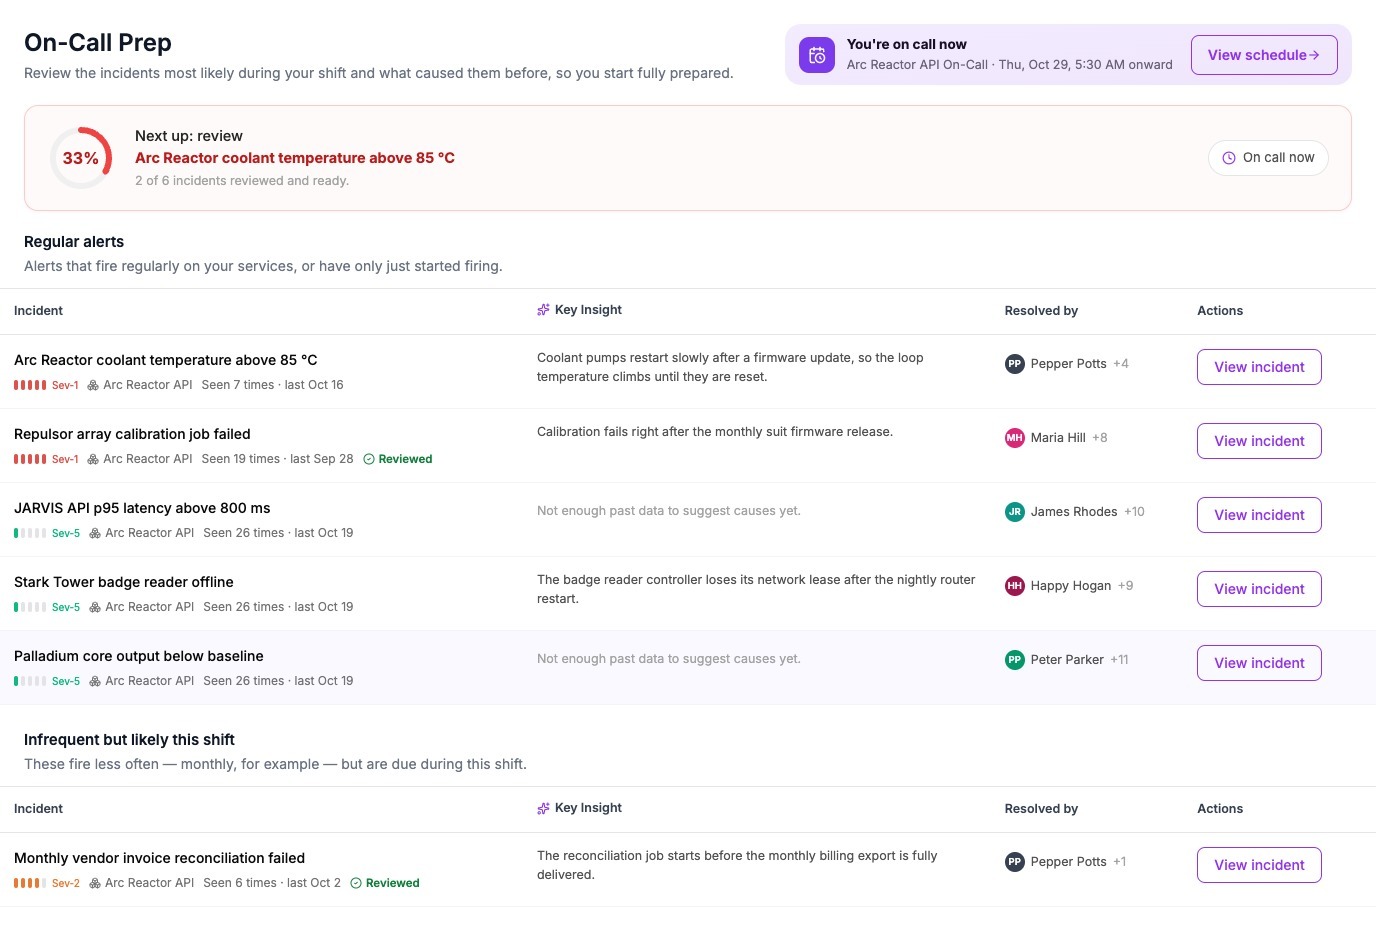Click 'Seen 19 times · last Sep 28' text
This screenshot has width=1376, height=930.
[278, 459]
